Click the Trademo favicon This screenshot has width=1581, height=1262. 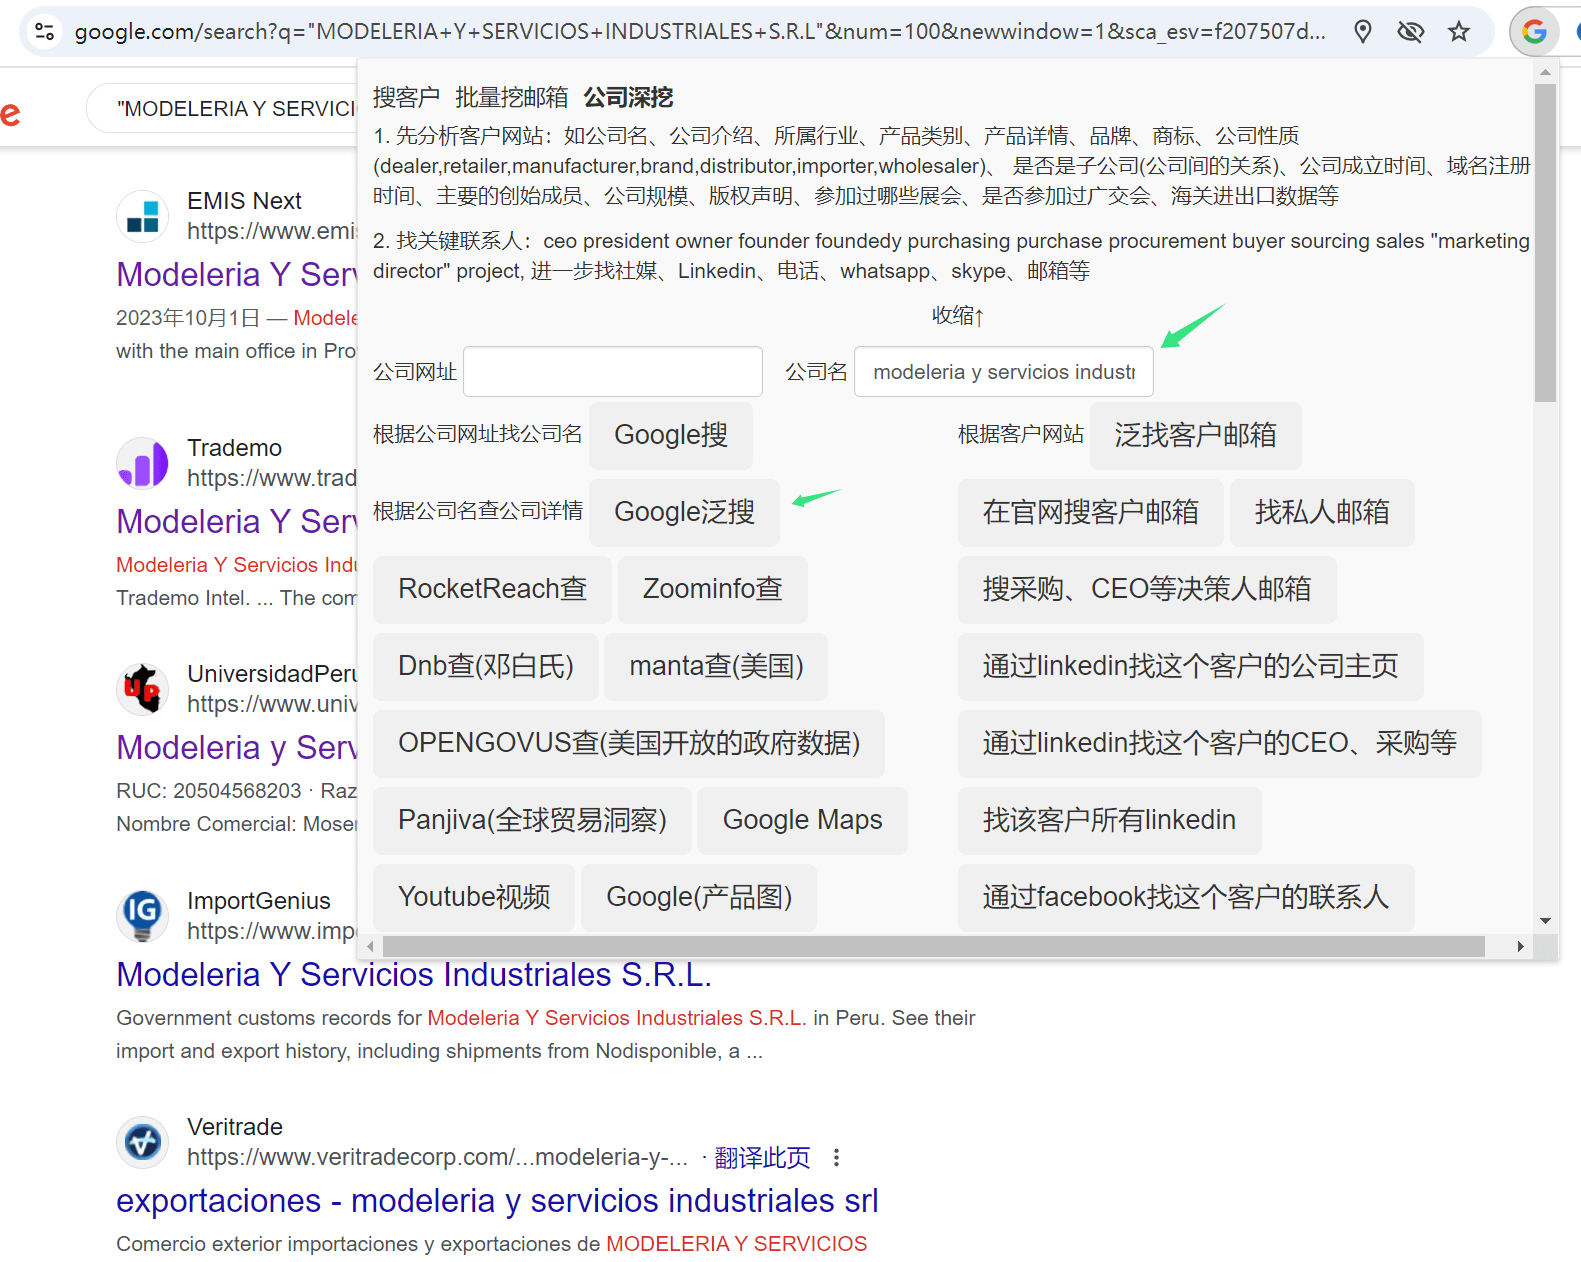pos(142,463)
